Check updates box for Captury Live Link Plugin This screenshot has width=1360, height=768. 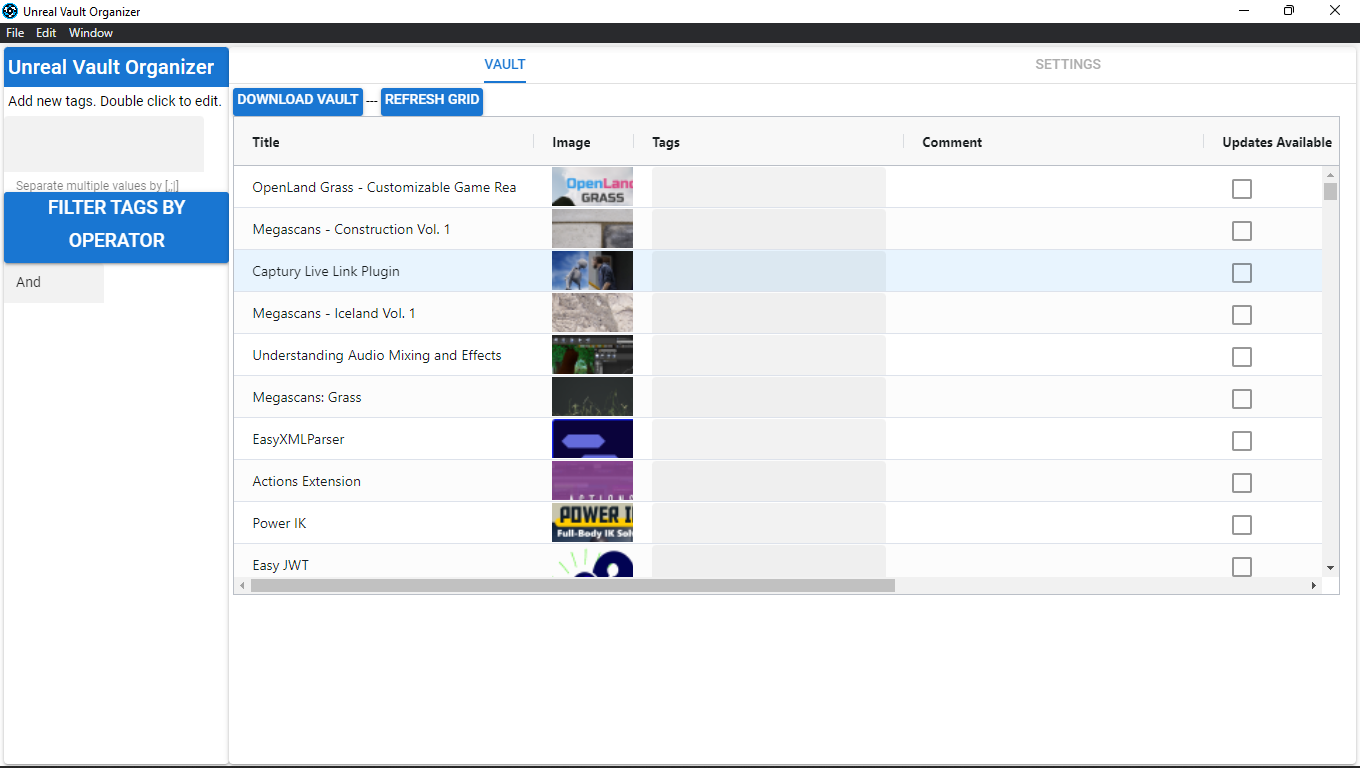click(1242, 273)
